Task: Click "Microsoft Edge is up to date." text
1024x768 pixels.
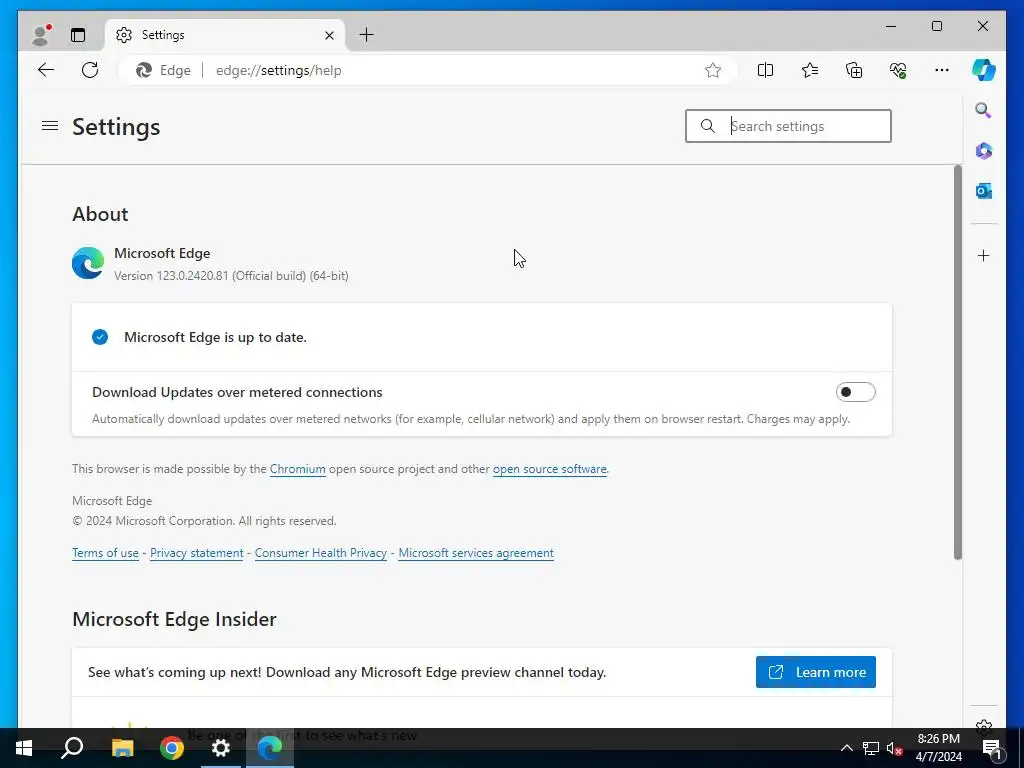Action: coord(216,338)
